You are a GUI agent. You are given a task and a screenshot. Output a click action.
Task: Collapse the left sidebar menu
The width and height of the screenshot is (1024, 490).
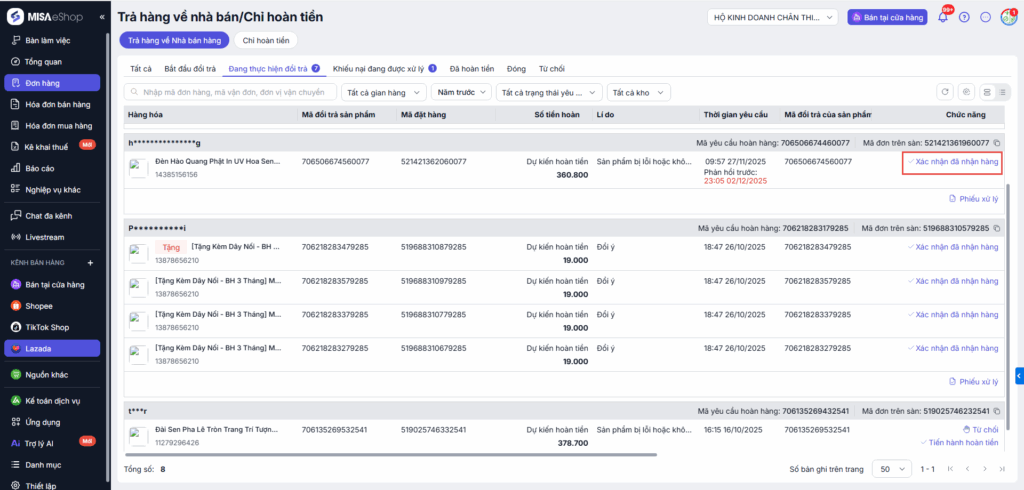pyautogui.click(x=102, y=18)
